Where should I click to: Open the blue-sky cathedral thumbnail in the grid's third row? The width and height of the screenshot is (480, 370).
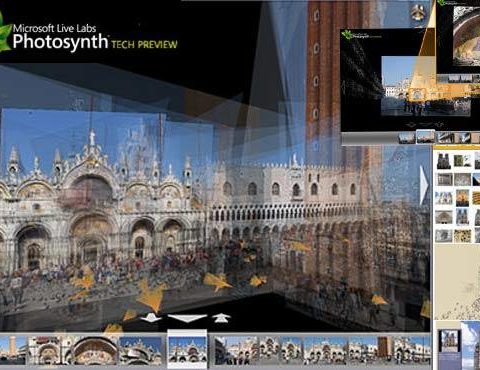click(x=444, y=198)
